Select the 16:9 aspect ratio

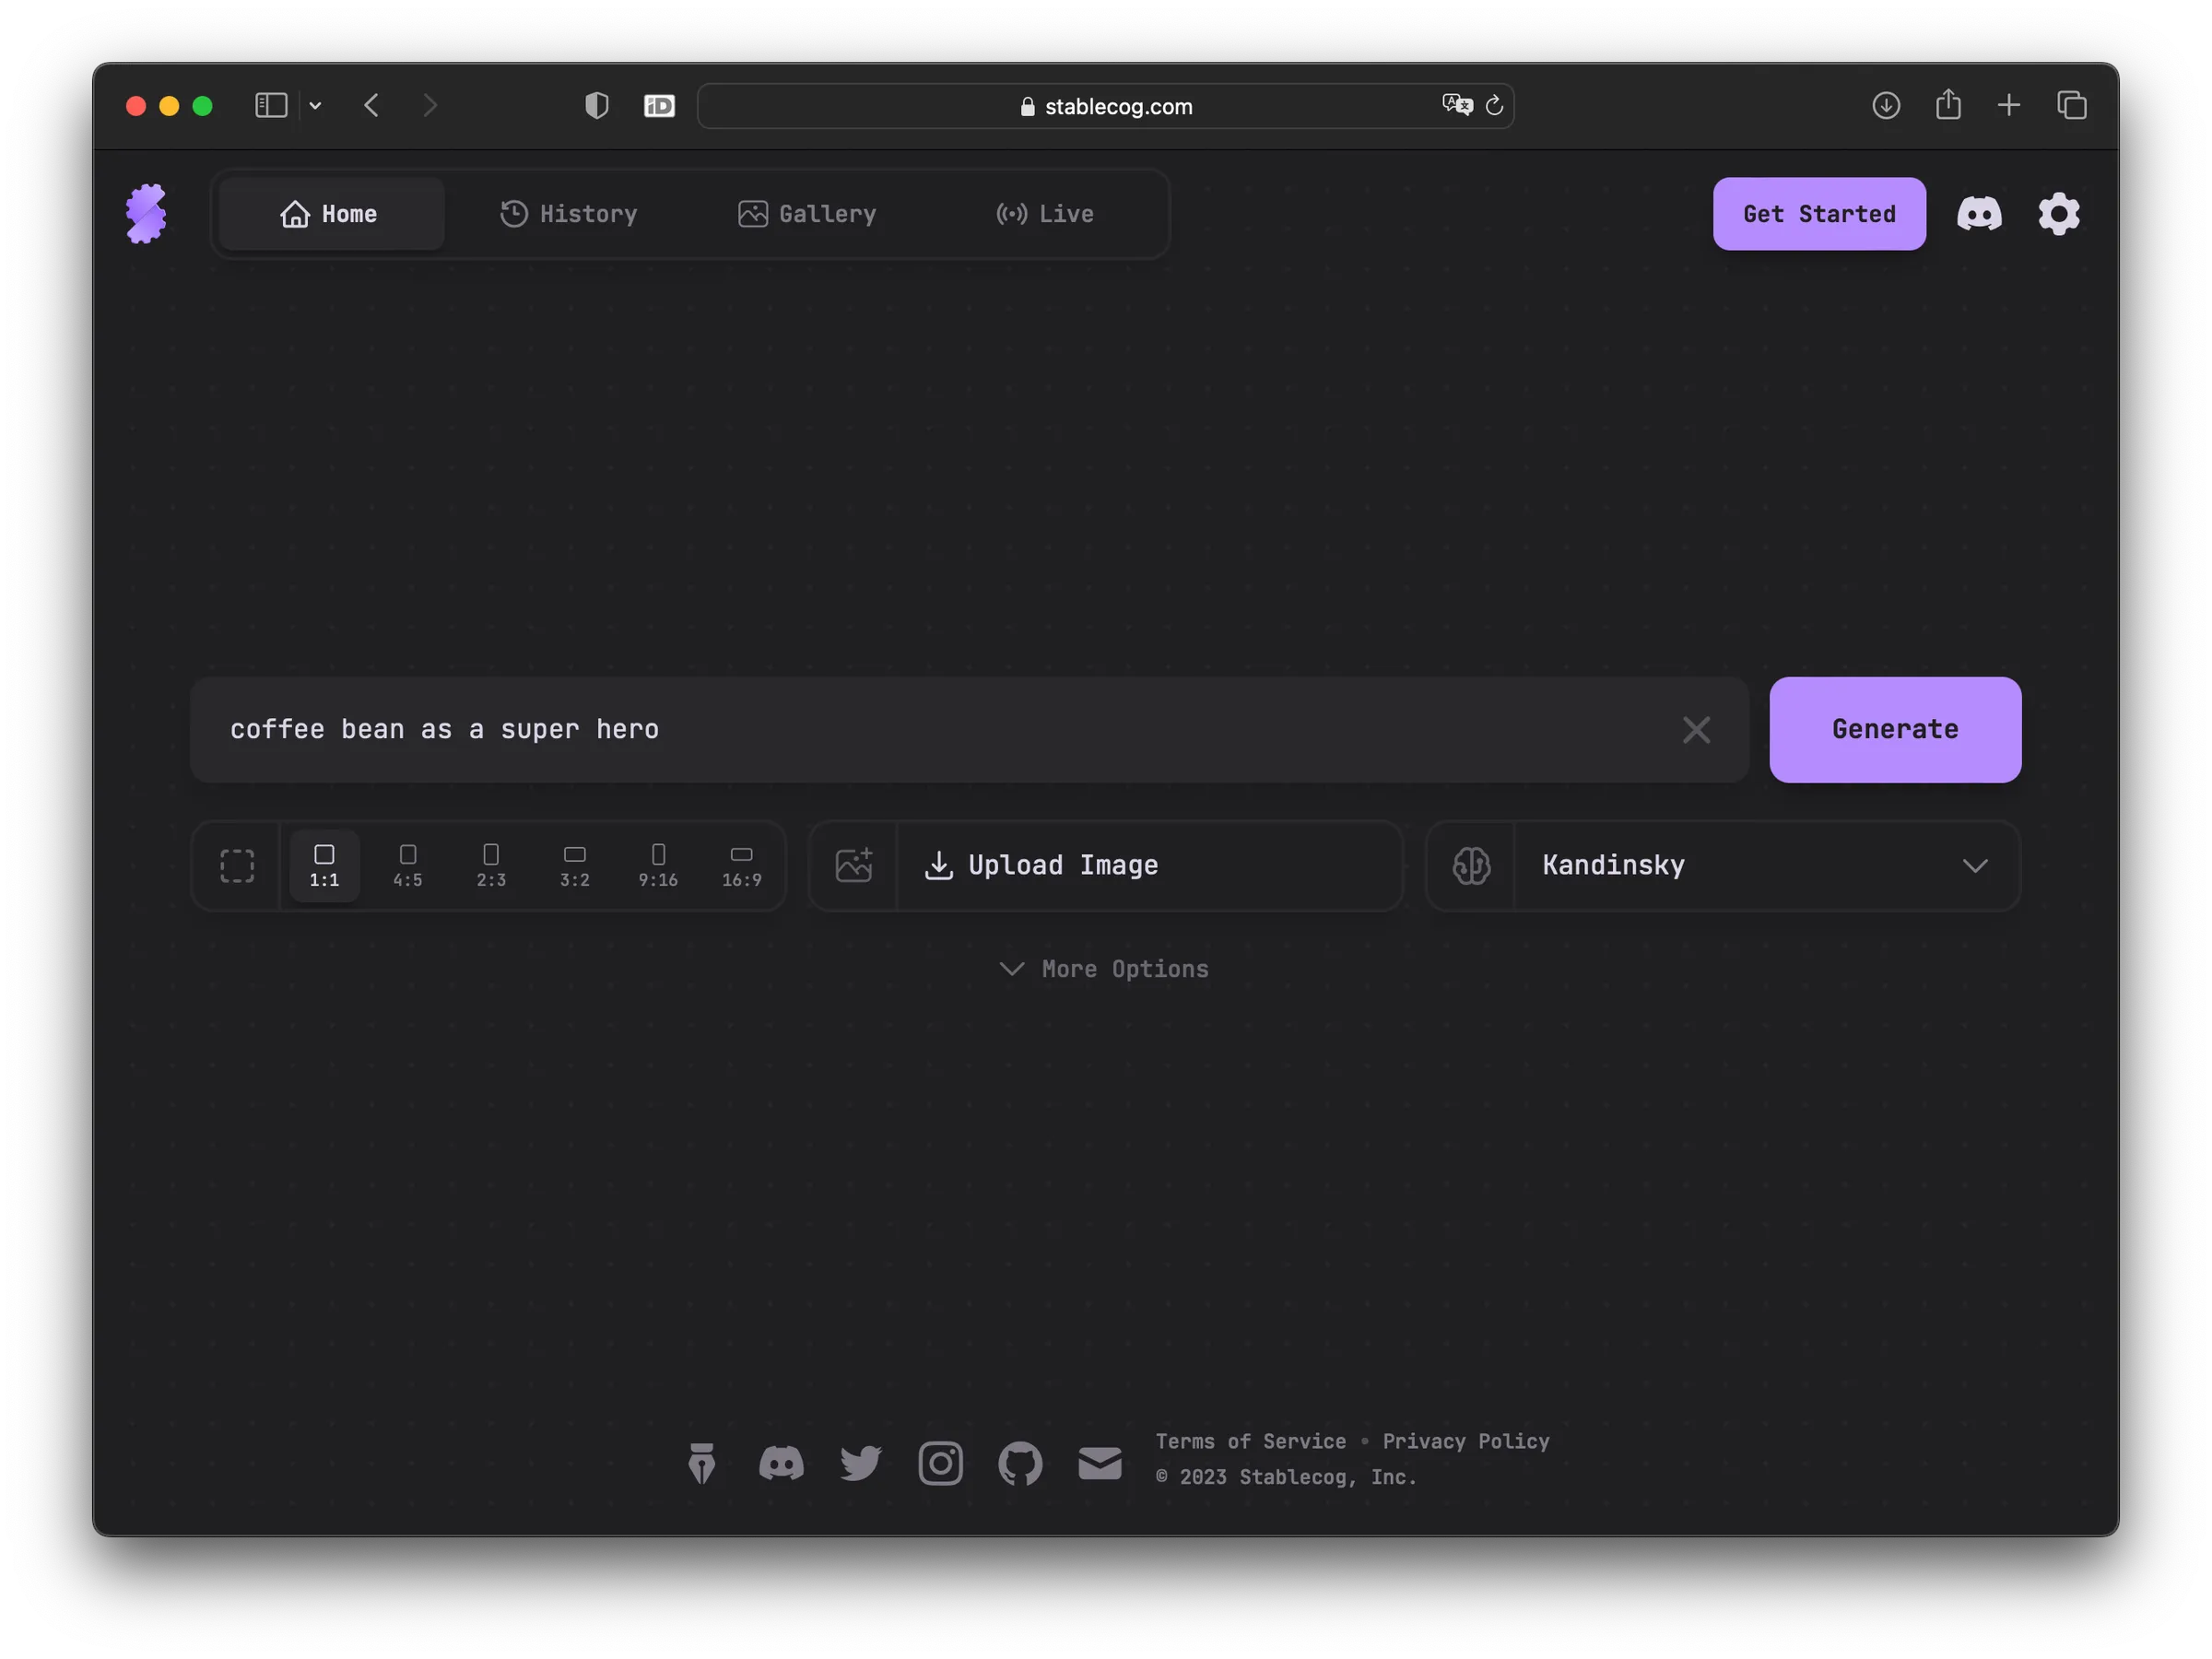point(742,866)
